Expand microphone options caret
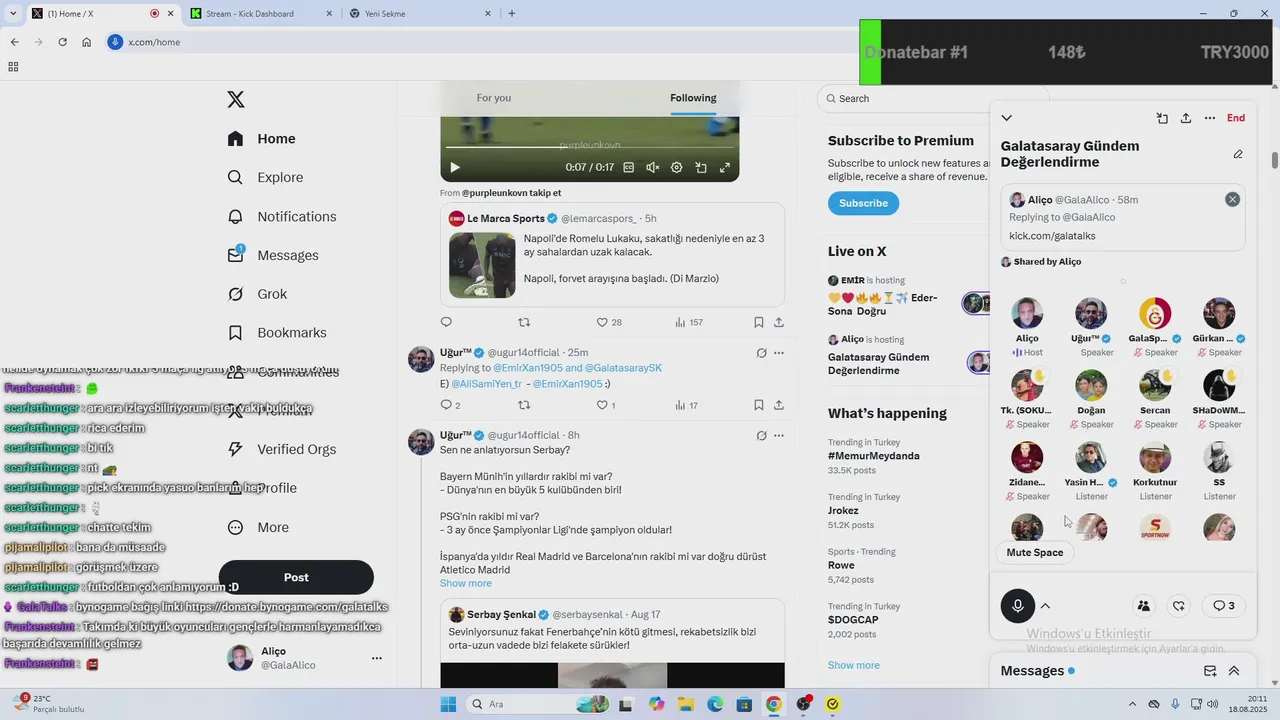This screenshot has width=1280, height=720. click(1045, 606)
